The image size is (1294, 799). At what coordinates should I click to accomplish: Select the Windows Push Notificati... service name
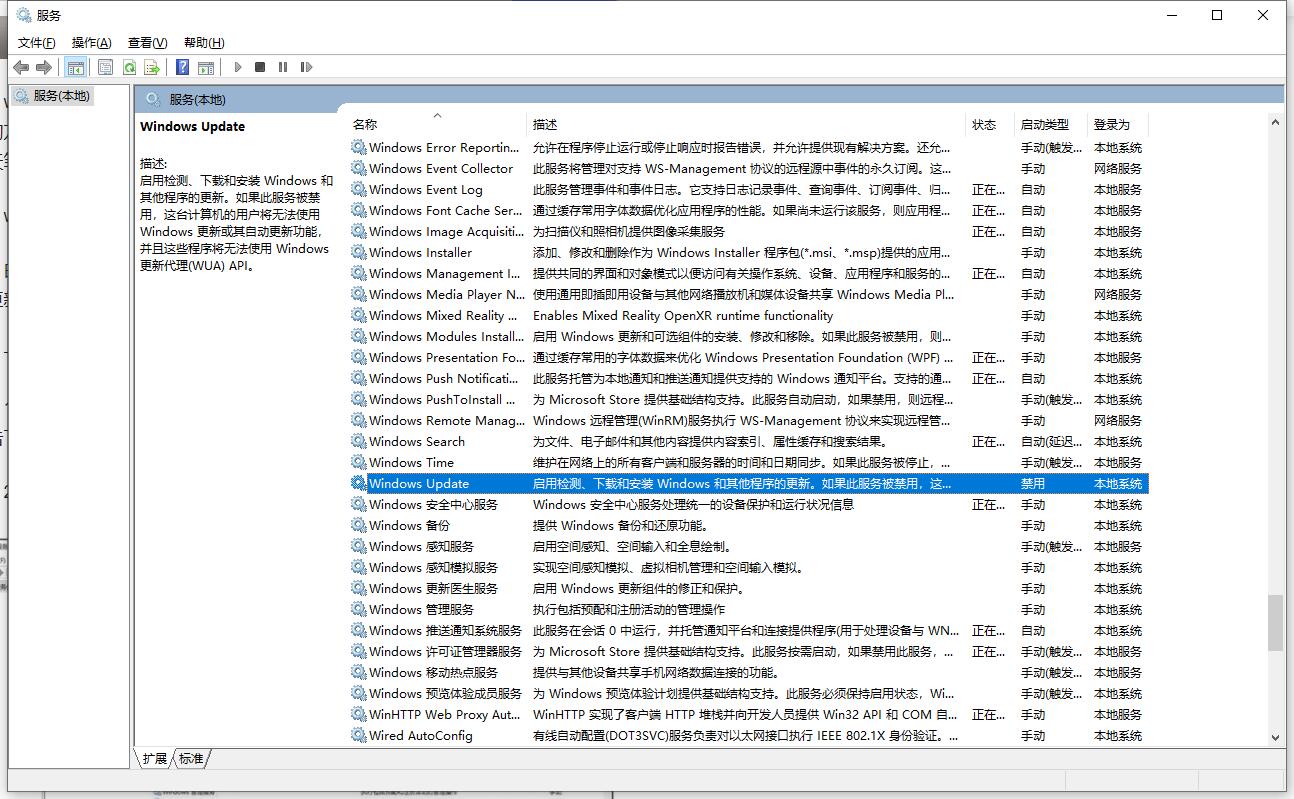click(444, 378)
